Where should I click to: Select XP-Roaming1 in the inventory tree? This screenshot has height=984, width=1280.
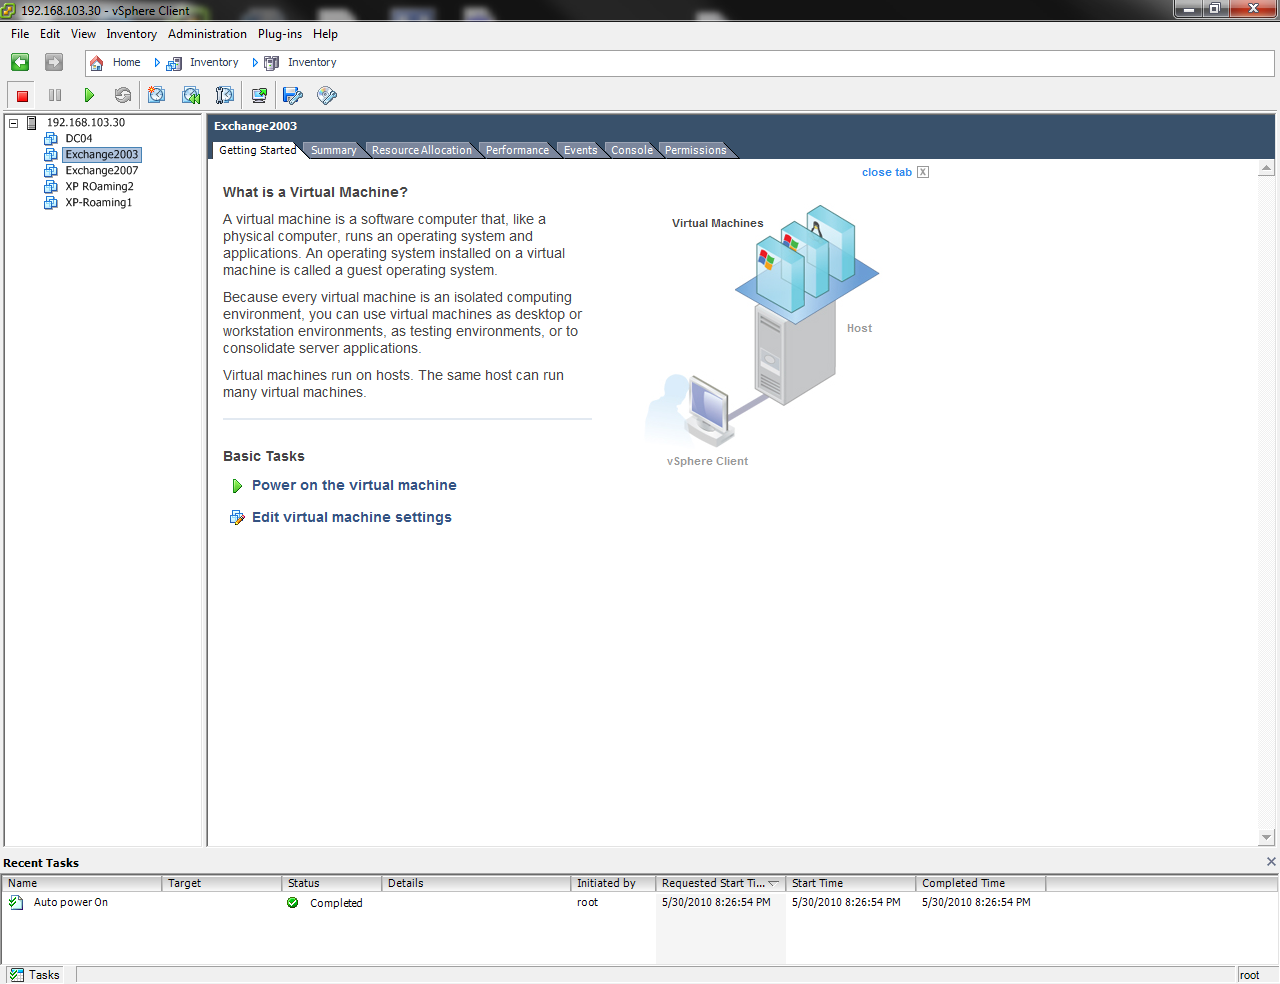(98, 203)
